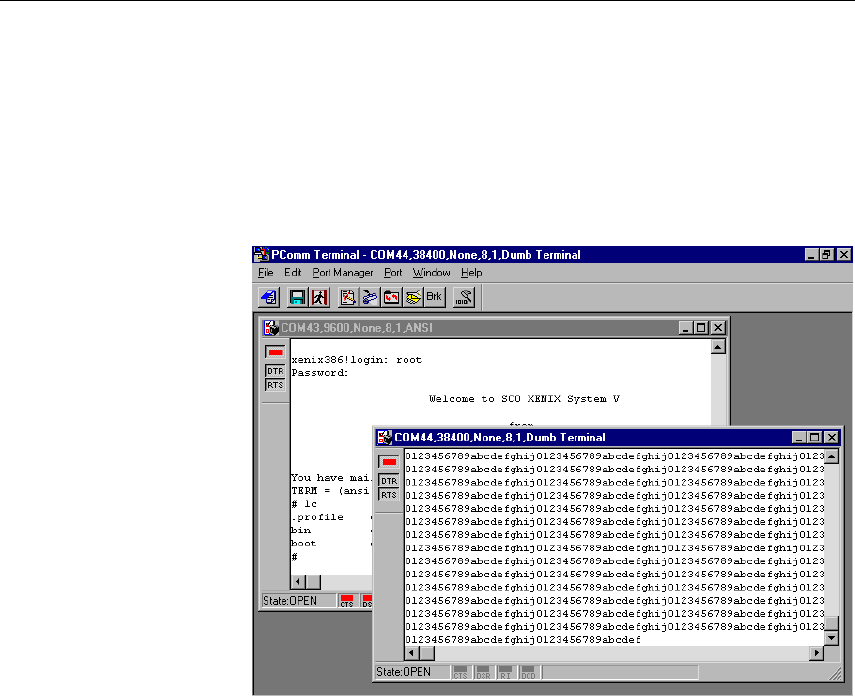Click DSR indicator in COM44 status bar
The height and width of the screenshot is (696, 855).
pos(483,673)
